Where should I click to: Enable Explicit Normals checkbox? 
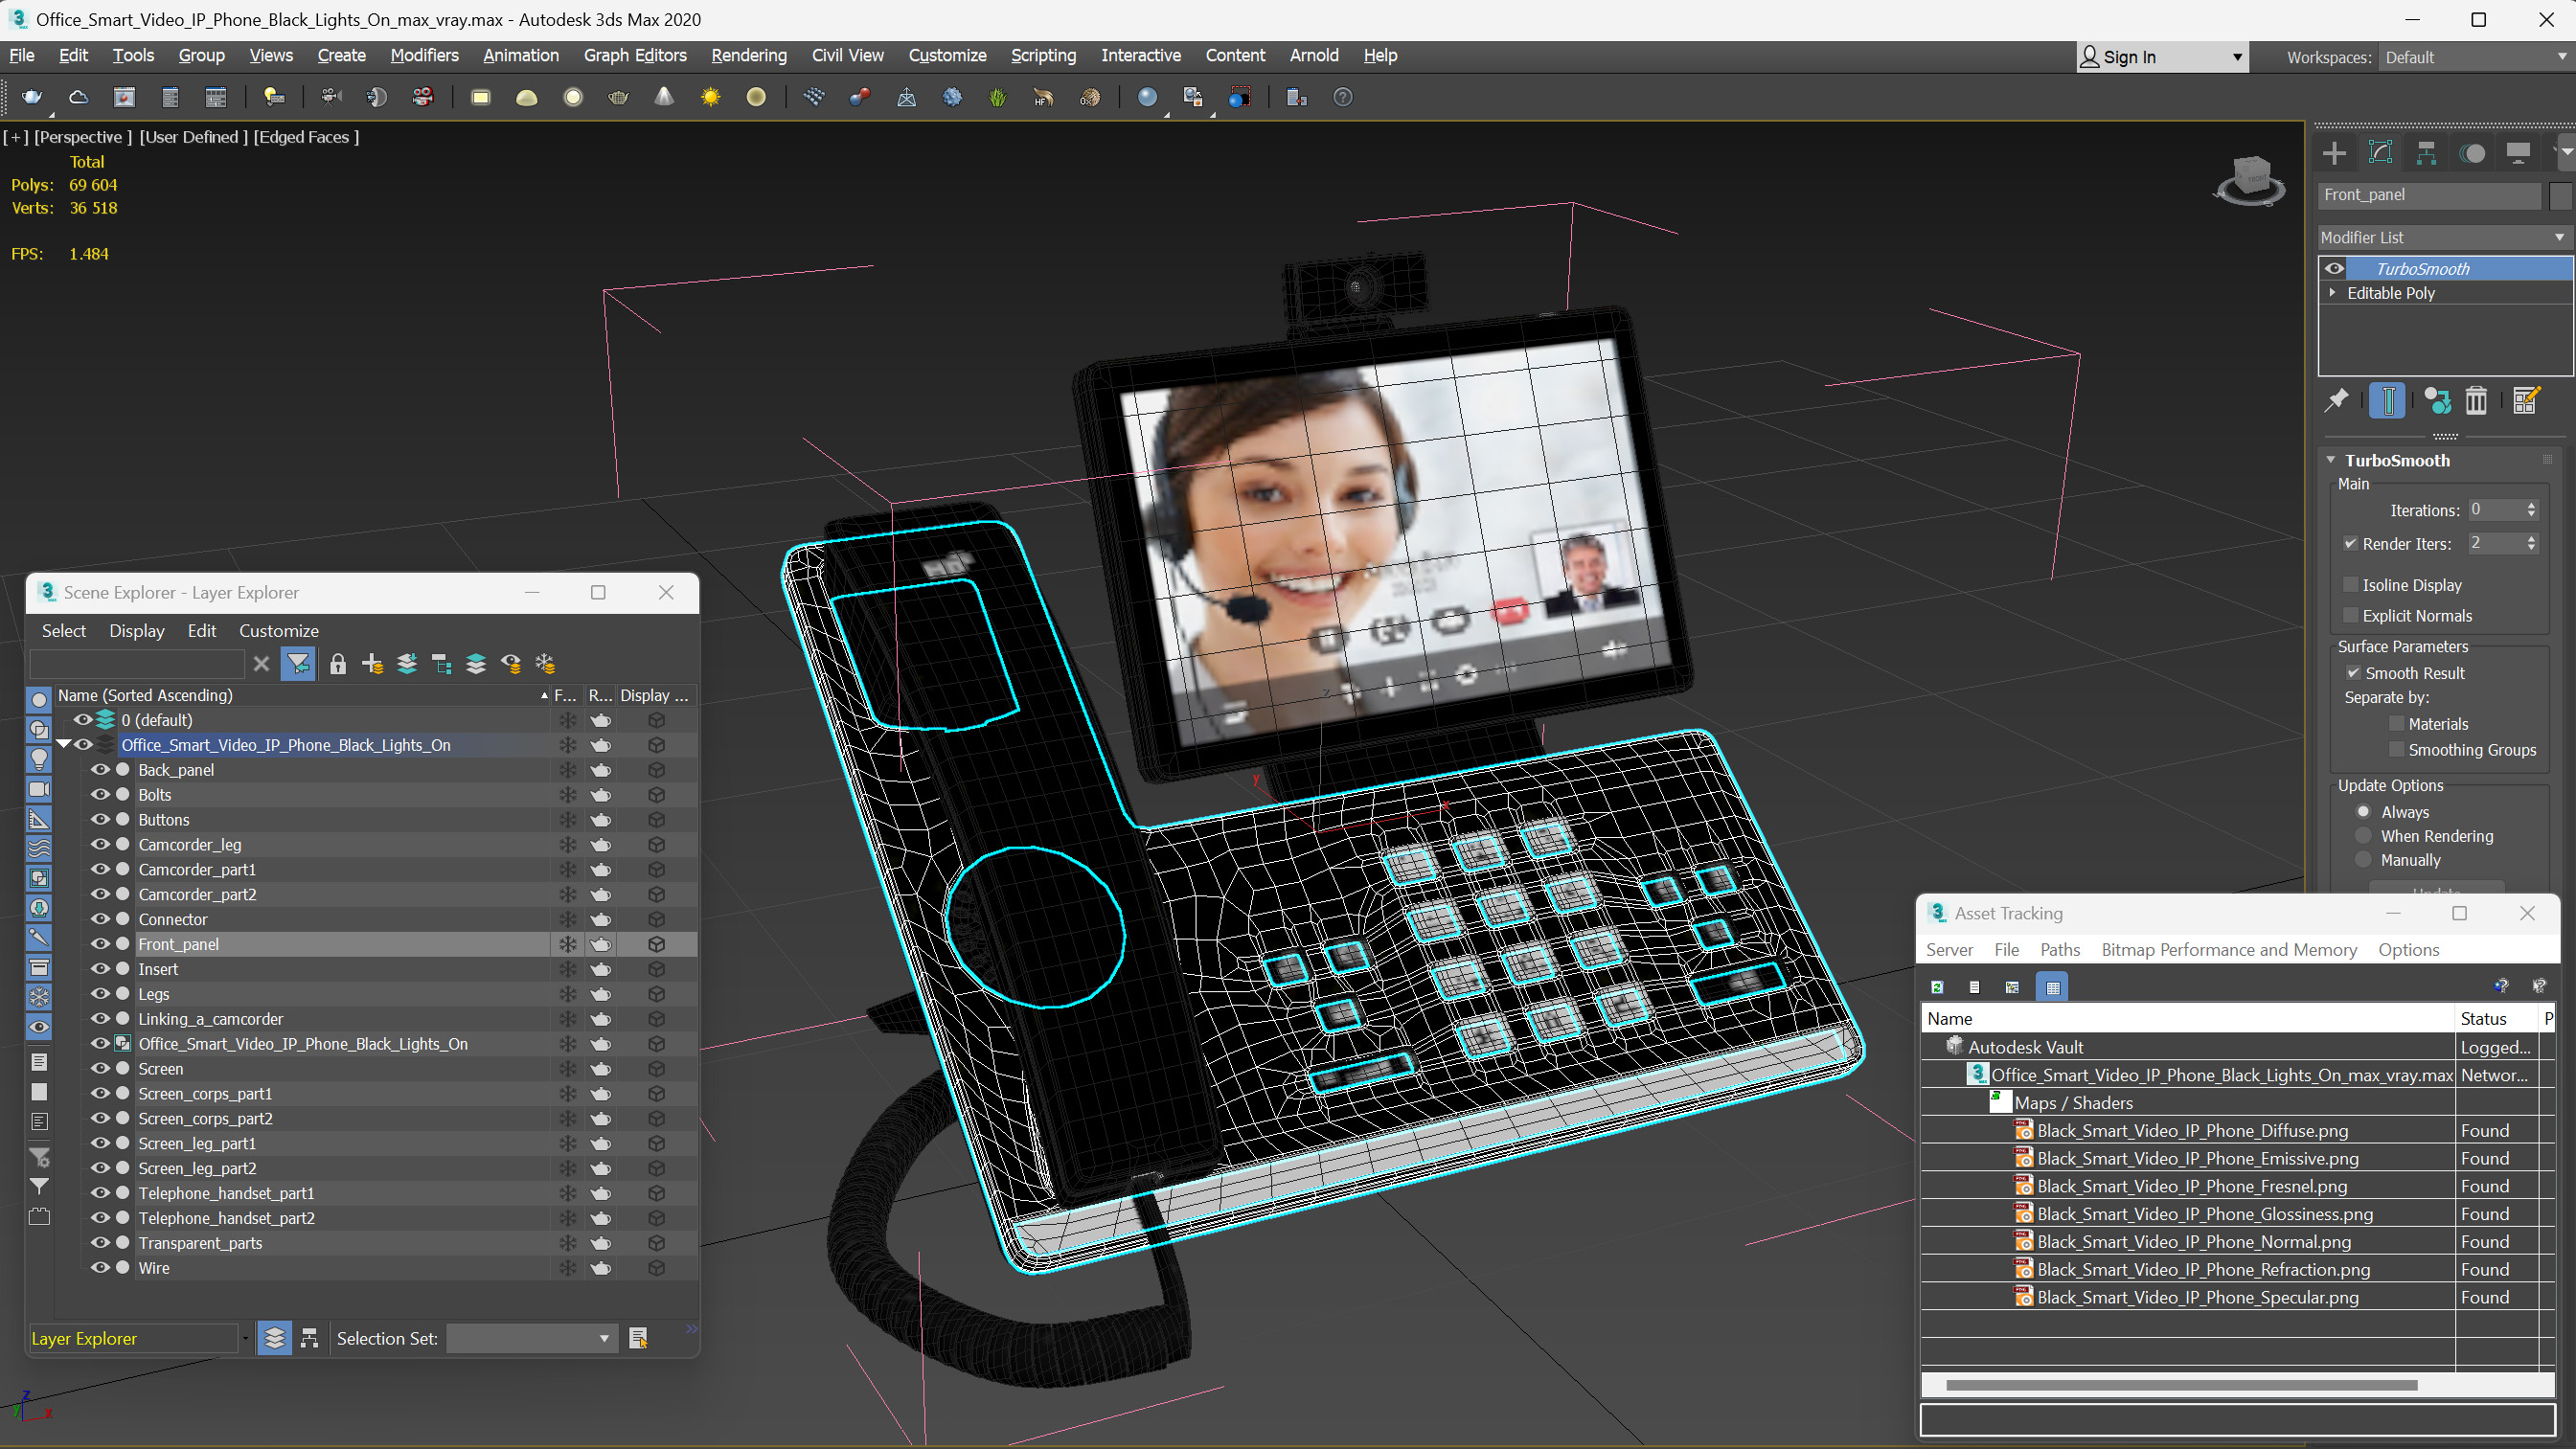2350,616
